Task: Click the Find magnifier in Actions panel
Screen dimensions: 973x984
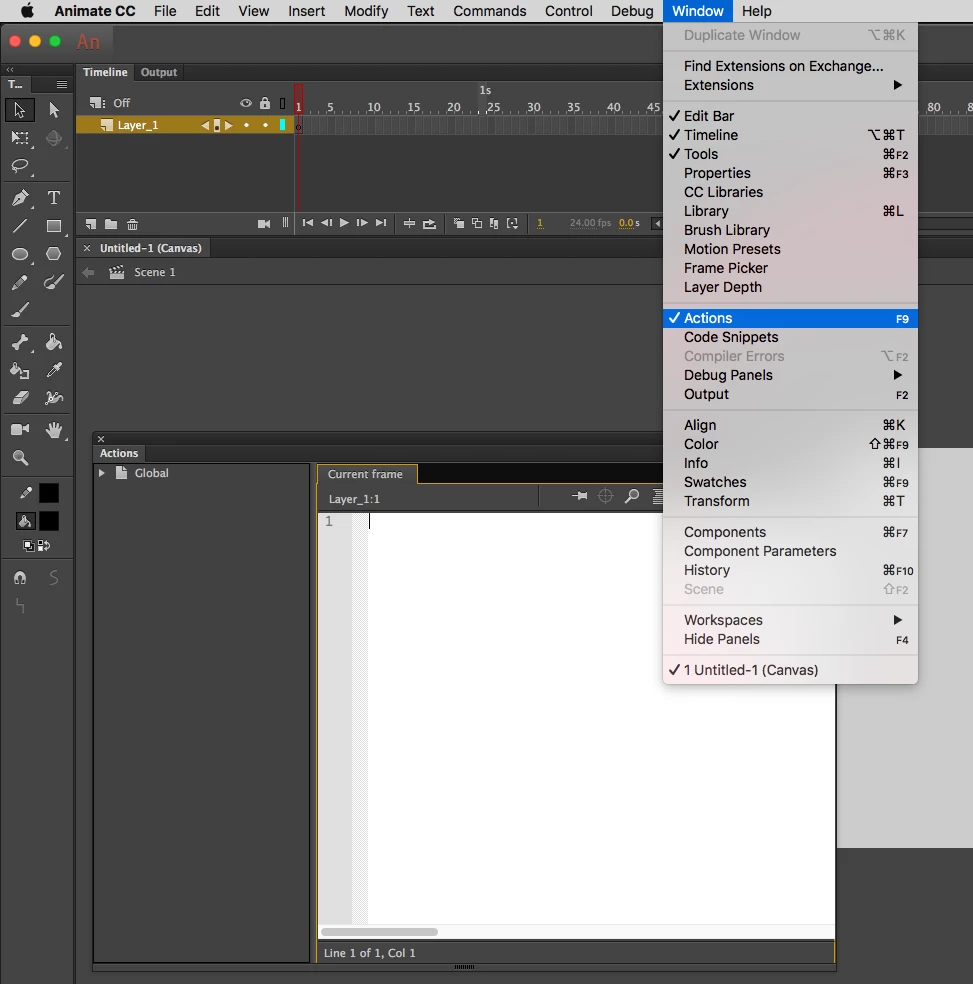Action: (x=632, y=496)
